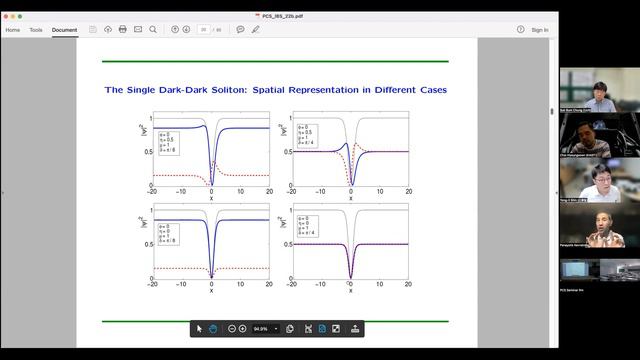Click the vertical scrollbar handle of document
The height and width of the screenshot is (360, 640).
point(552,111)
